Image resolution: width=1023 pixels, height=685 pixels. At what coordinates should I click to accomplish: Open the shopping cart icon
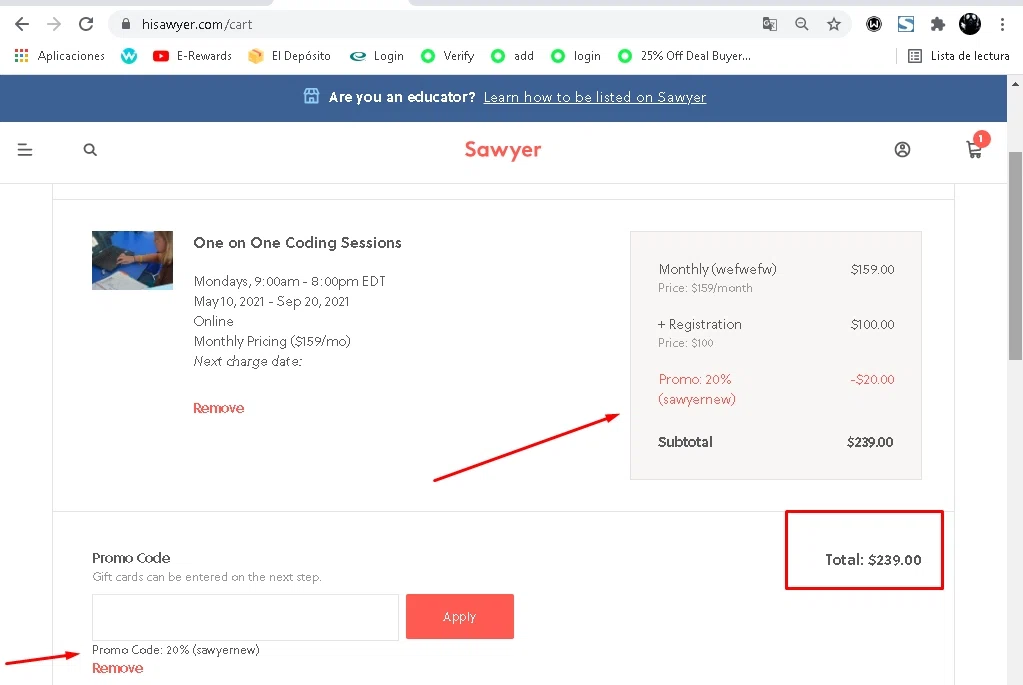975,150
